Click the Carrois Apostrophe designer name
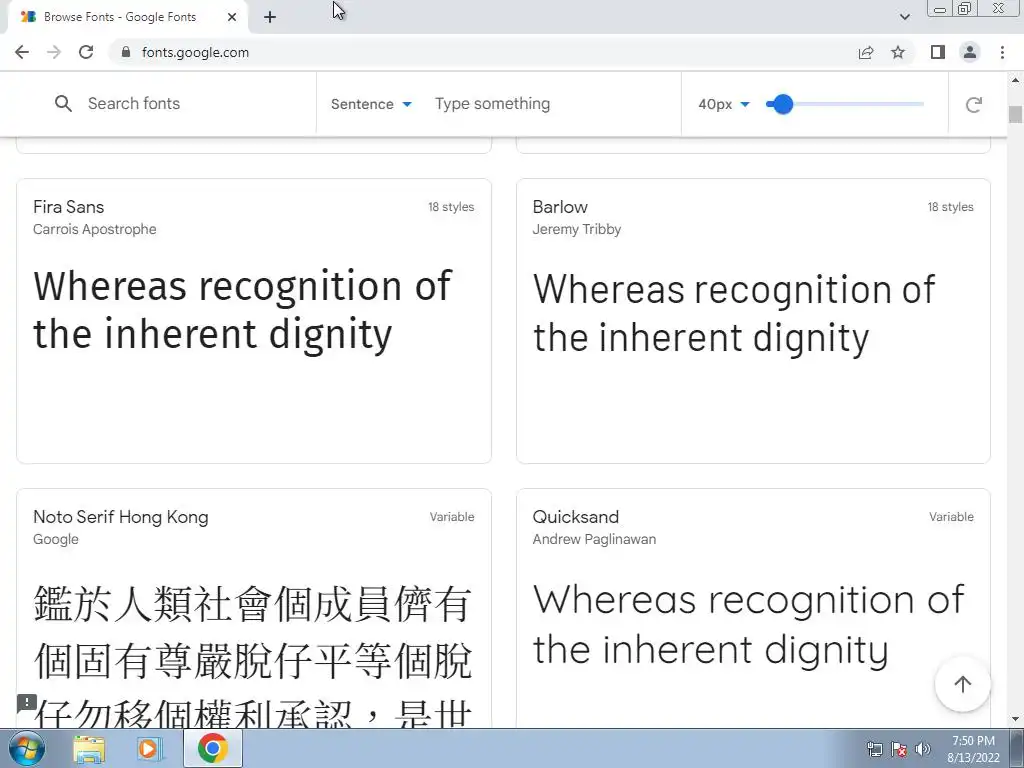The image size is (1024, 768). pyautogui.click(x=95, y=229)
